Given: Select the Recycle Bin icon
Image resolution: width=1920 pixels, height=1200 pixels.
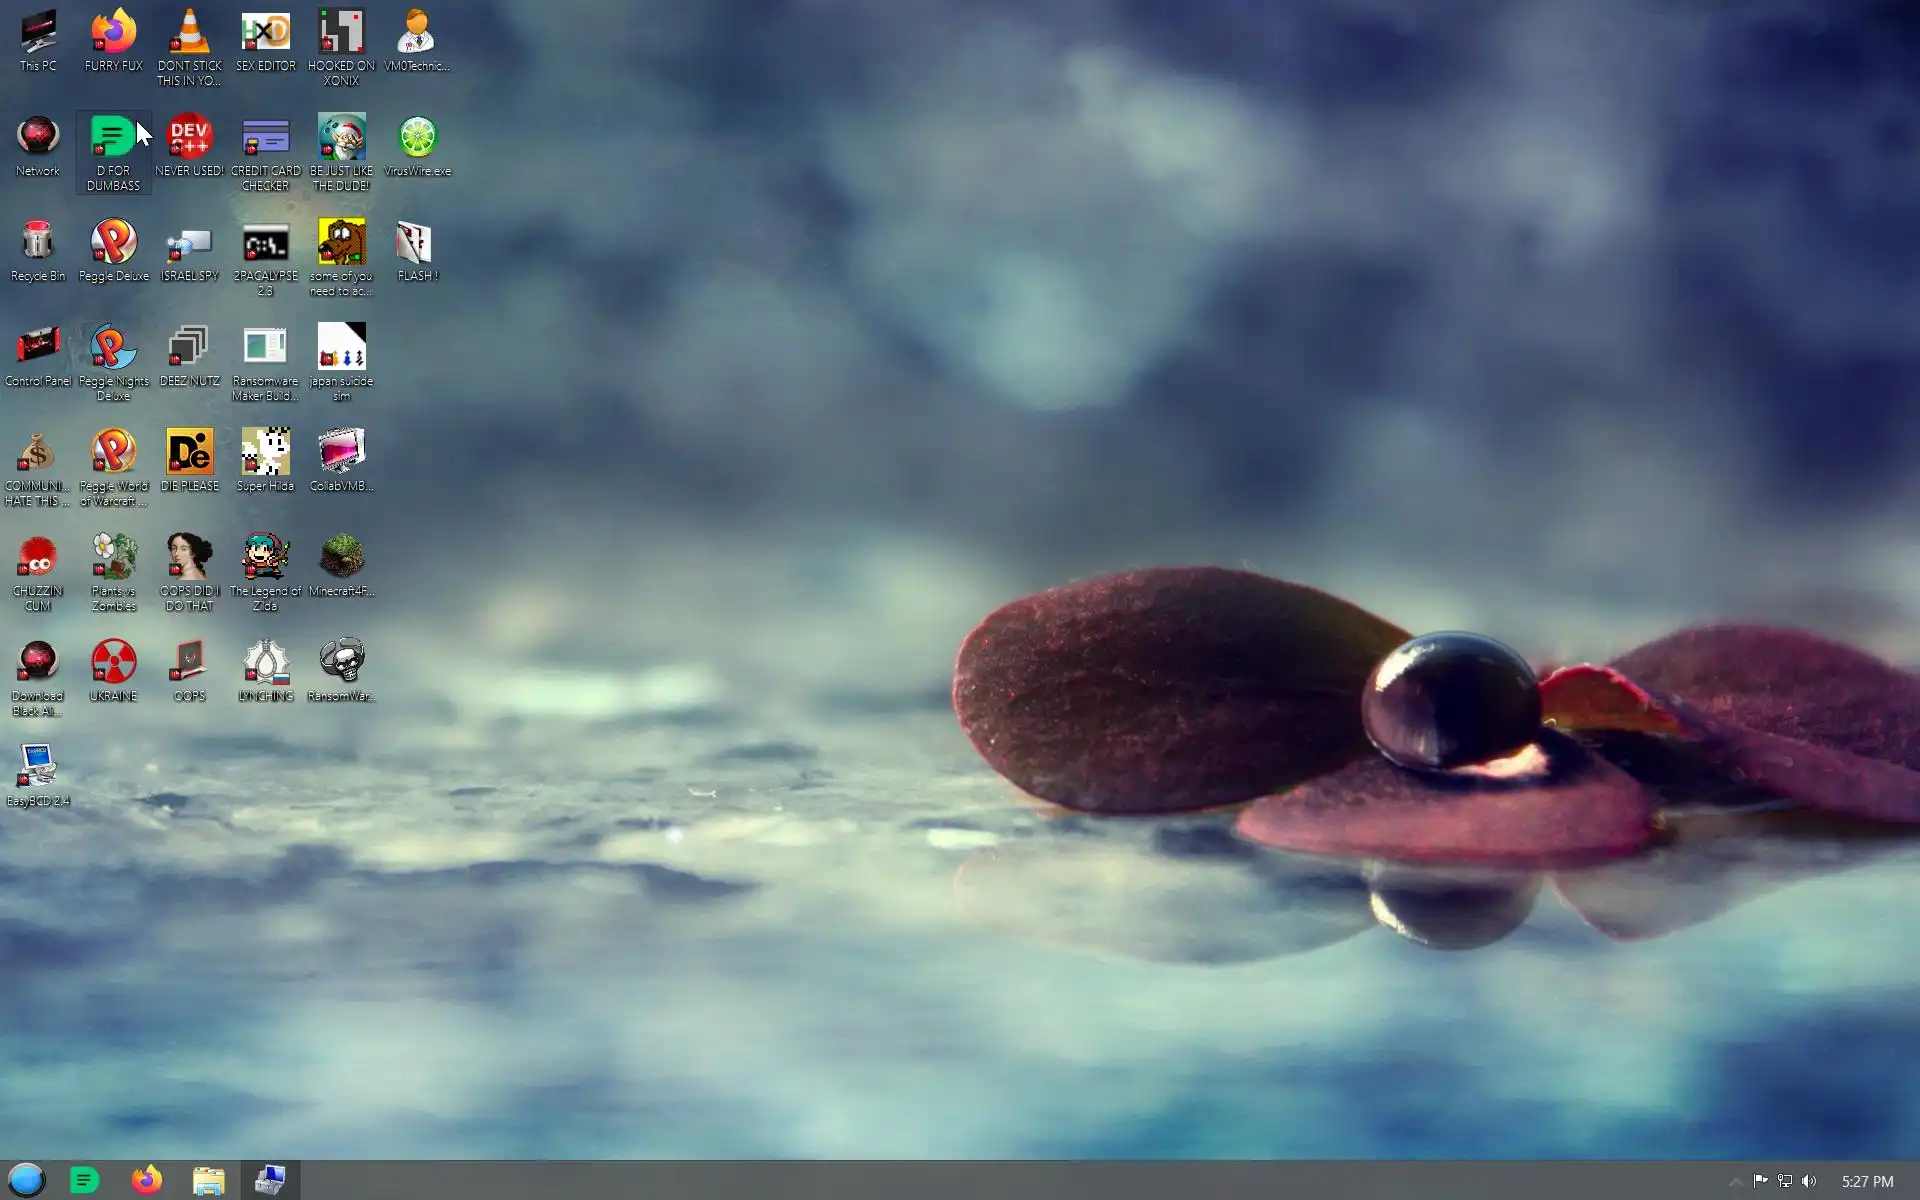Looking at the screenshot, I should click(38, 243).
